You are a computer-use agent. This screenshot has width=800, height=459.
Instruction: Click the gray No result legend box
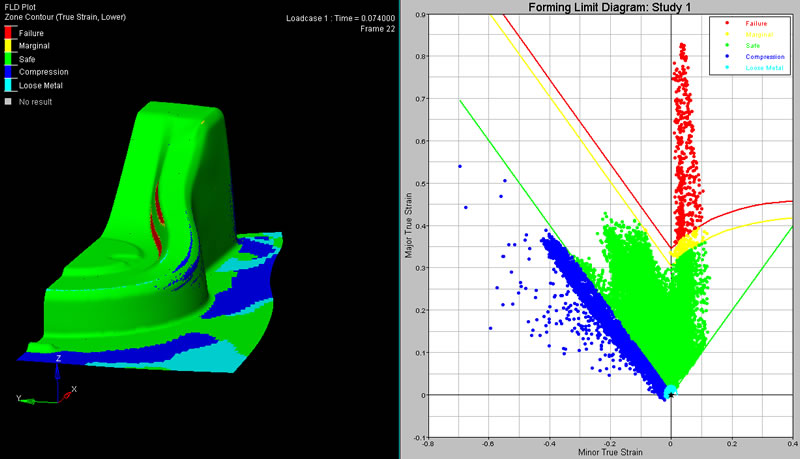tap(9, 102)
